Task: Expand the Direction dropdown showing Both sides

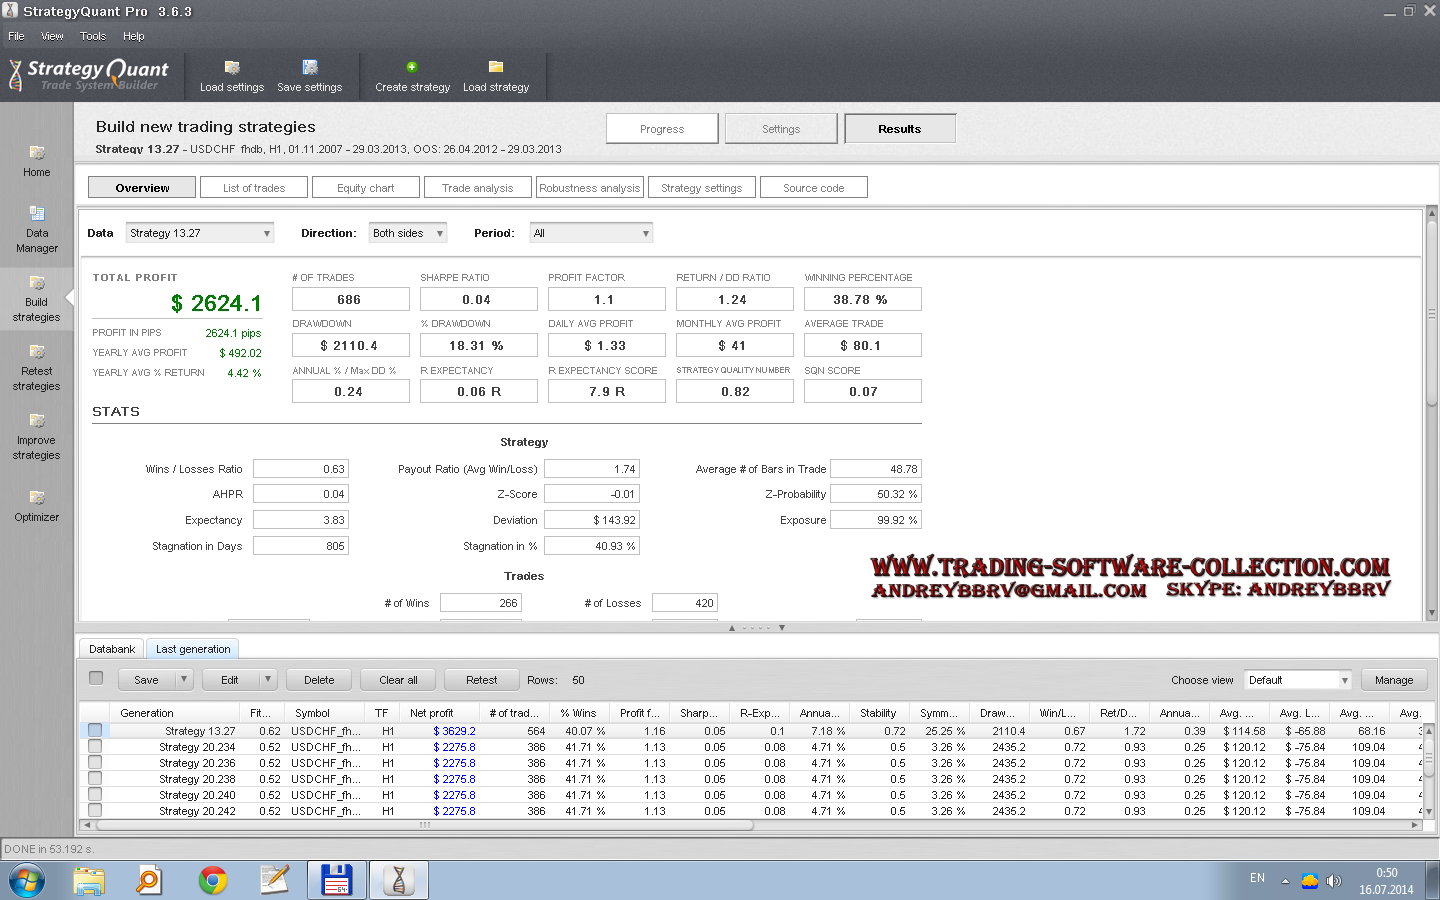Action: (407, 233)
